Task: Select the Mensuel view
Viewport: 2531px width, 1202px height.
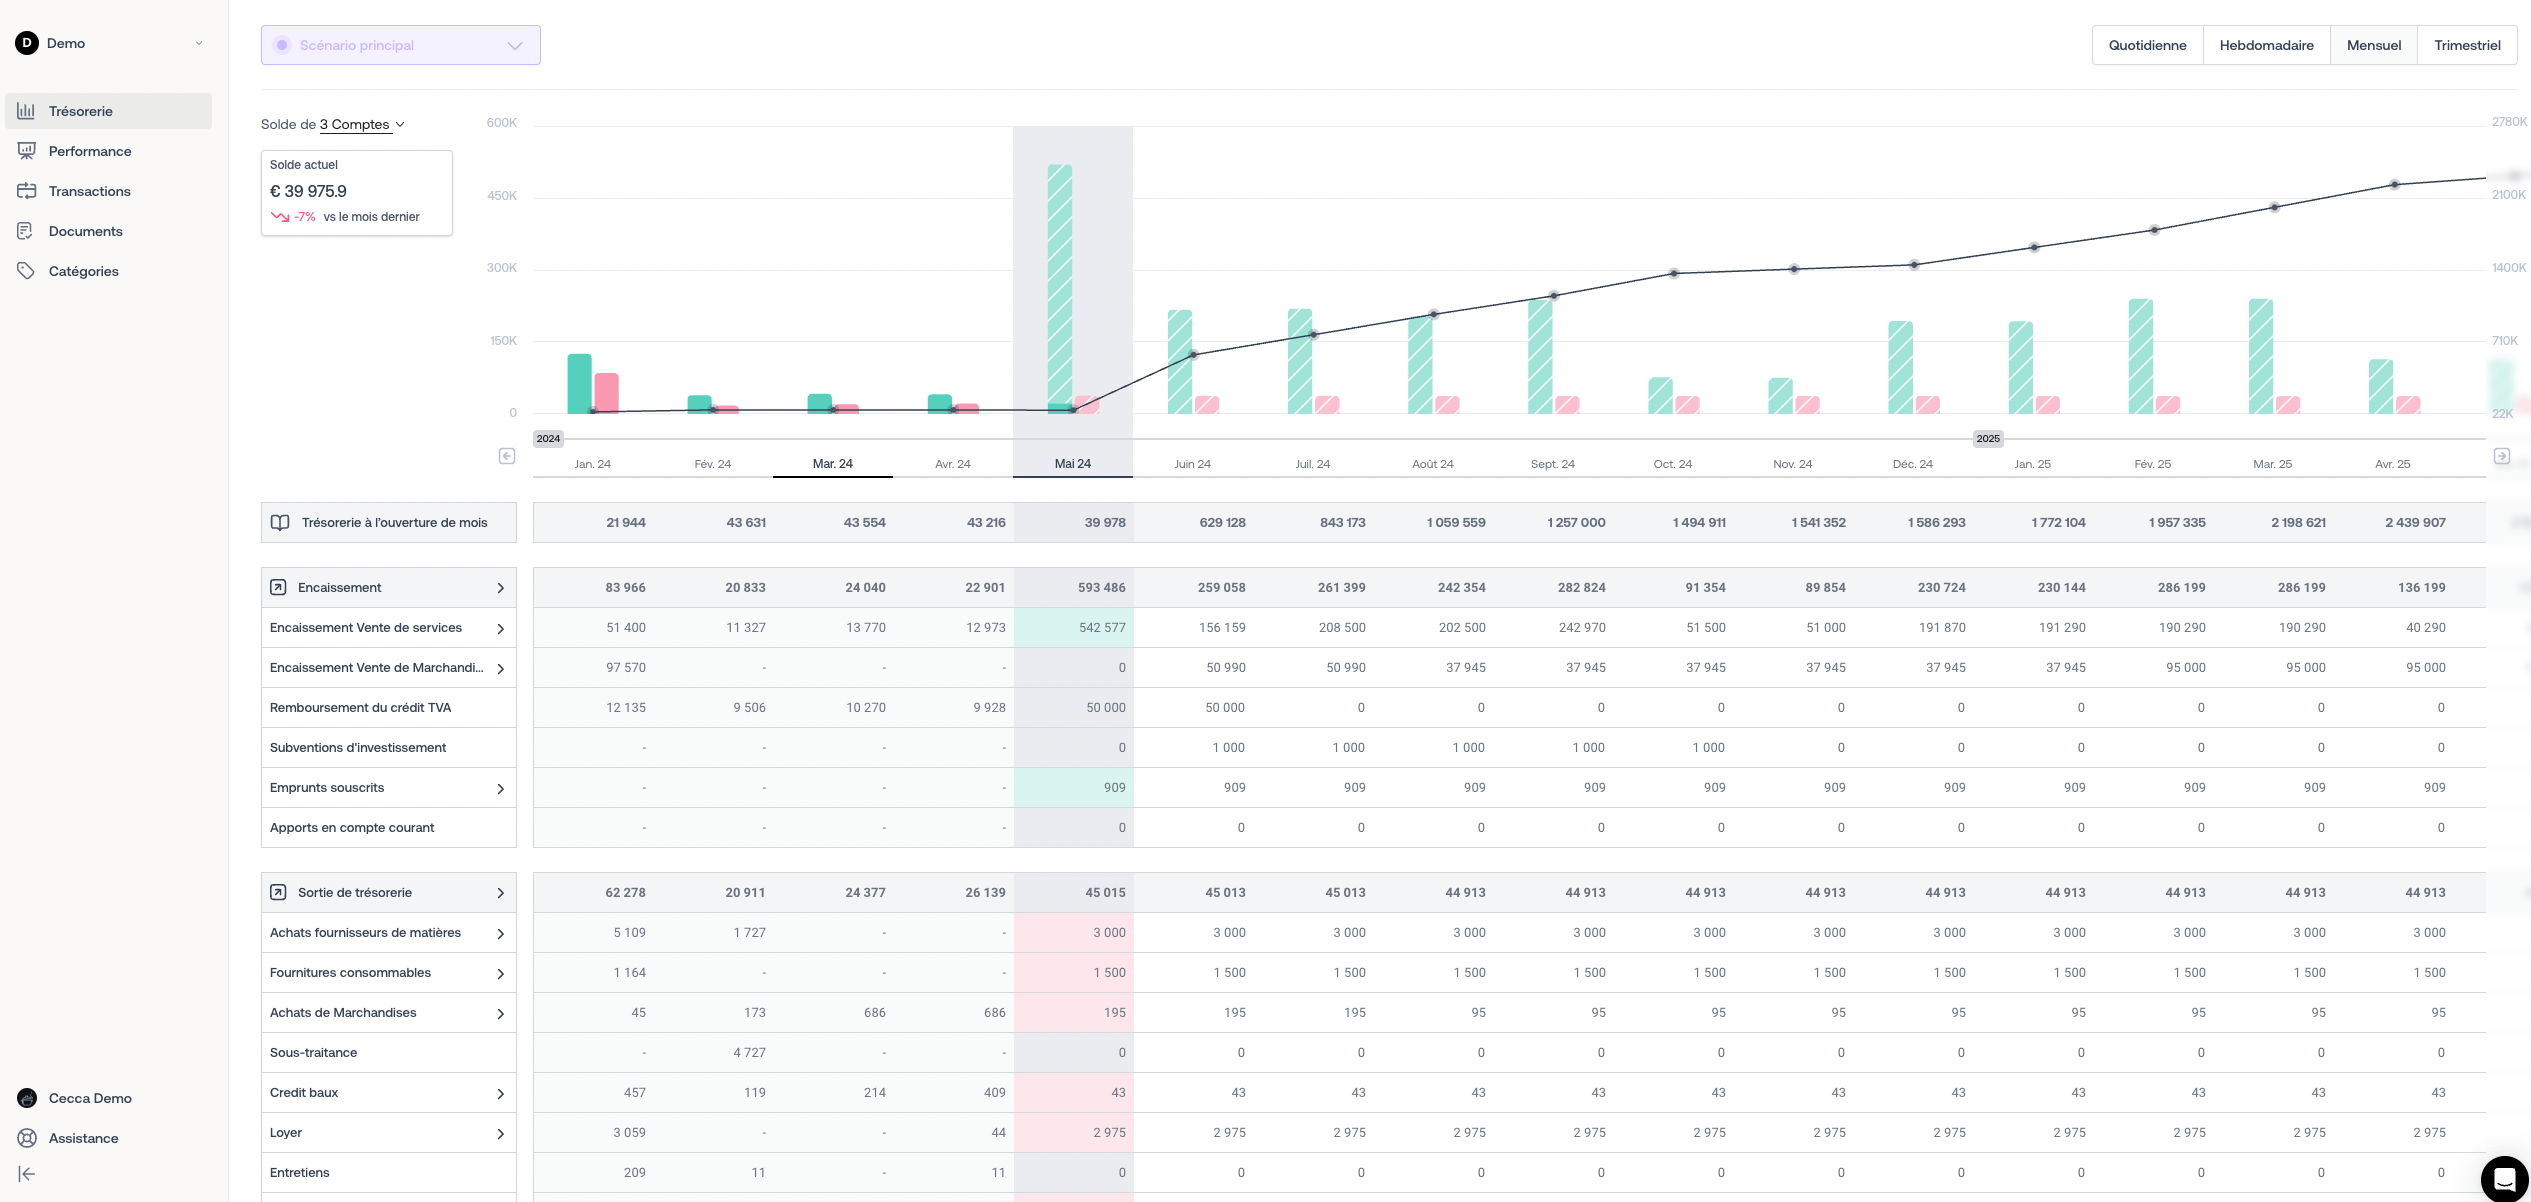Action: (x=2374, y=45)
